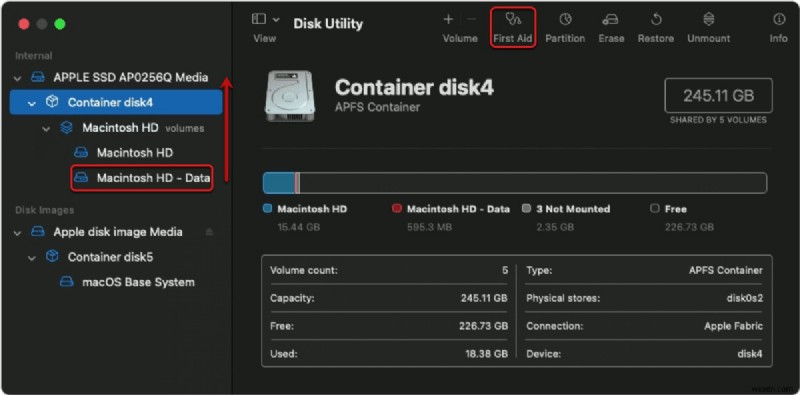The width and height of the screenshot is (800, 395).
Task: Click the Unmount toolbar icon
Action: pos(708,19)
